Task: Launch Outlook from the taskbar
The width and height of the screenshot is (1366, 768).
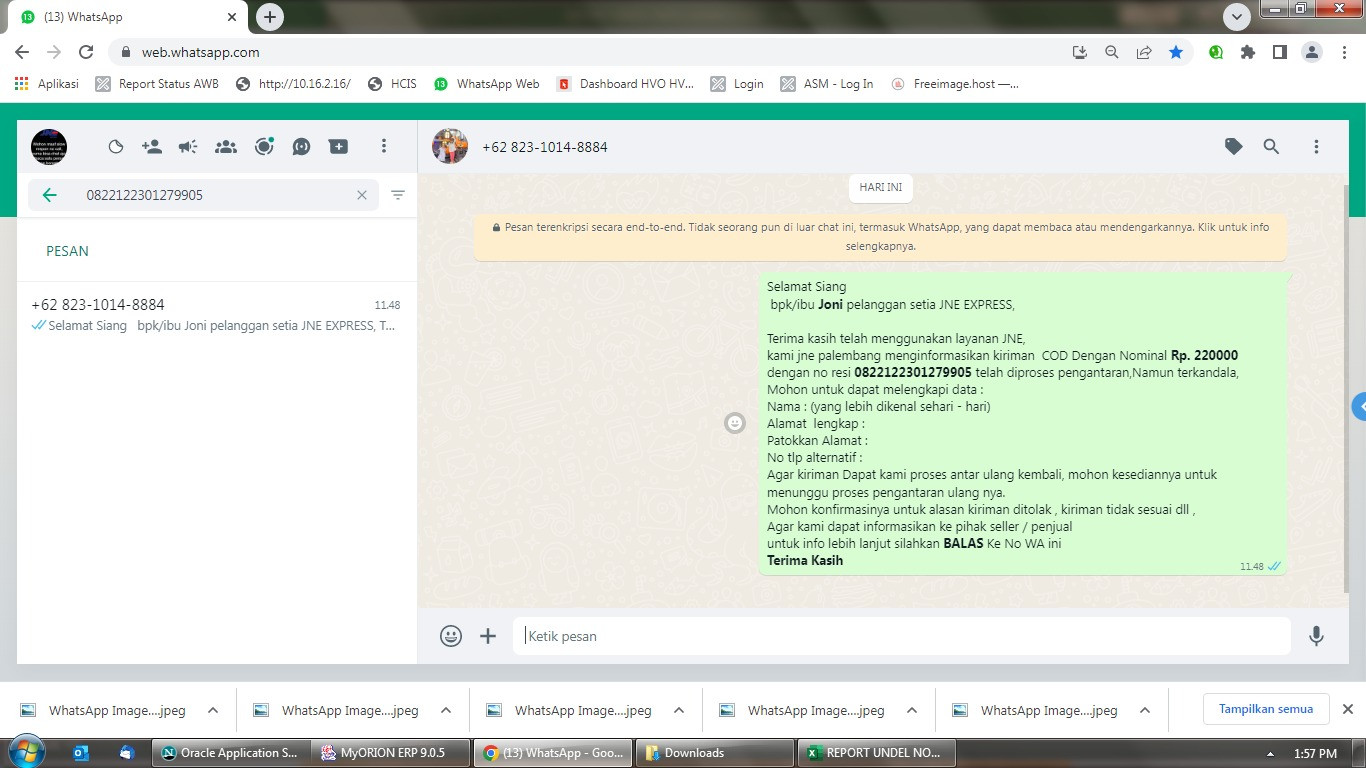Action: point(82,753)
